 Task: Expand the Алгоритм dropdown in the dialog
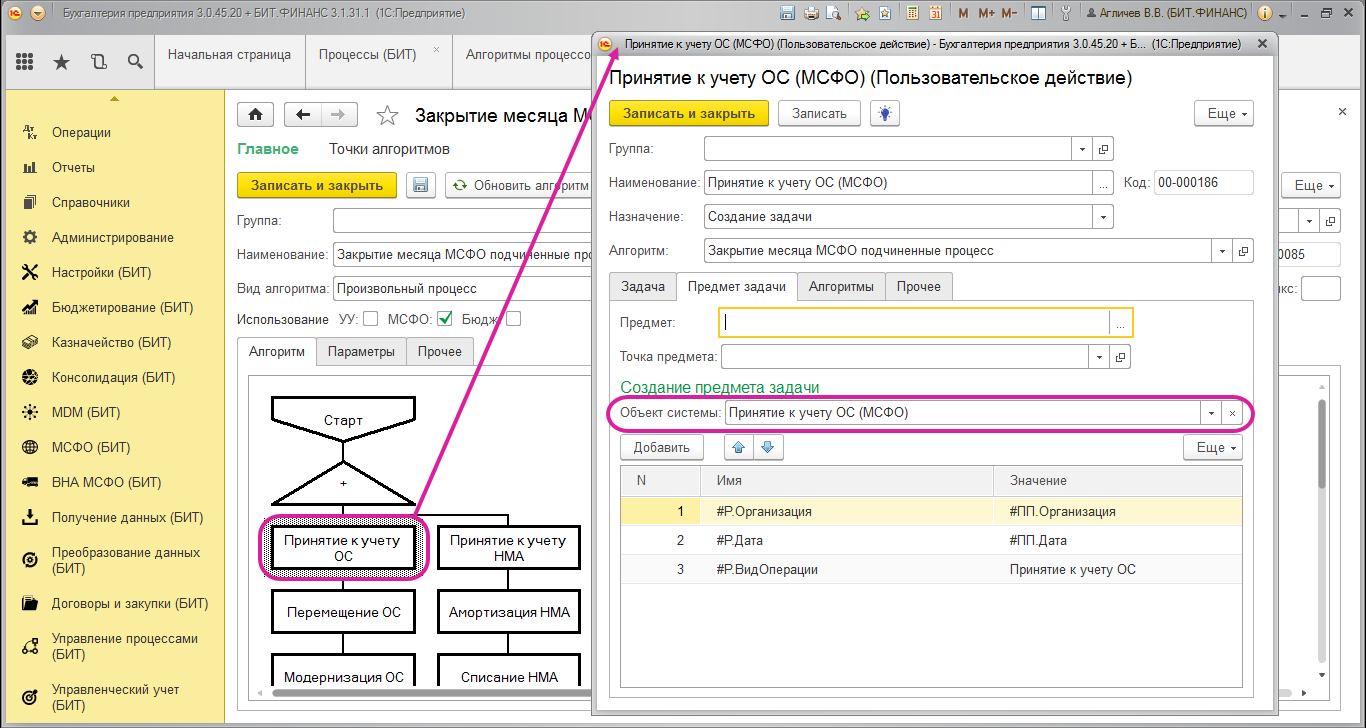[x=1222, y=251]
